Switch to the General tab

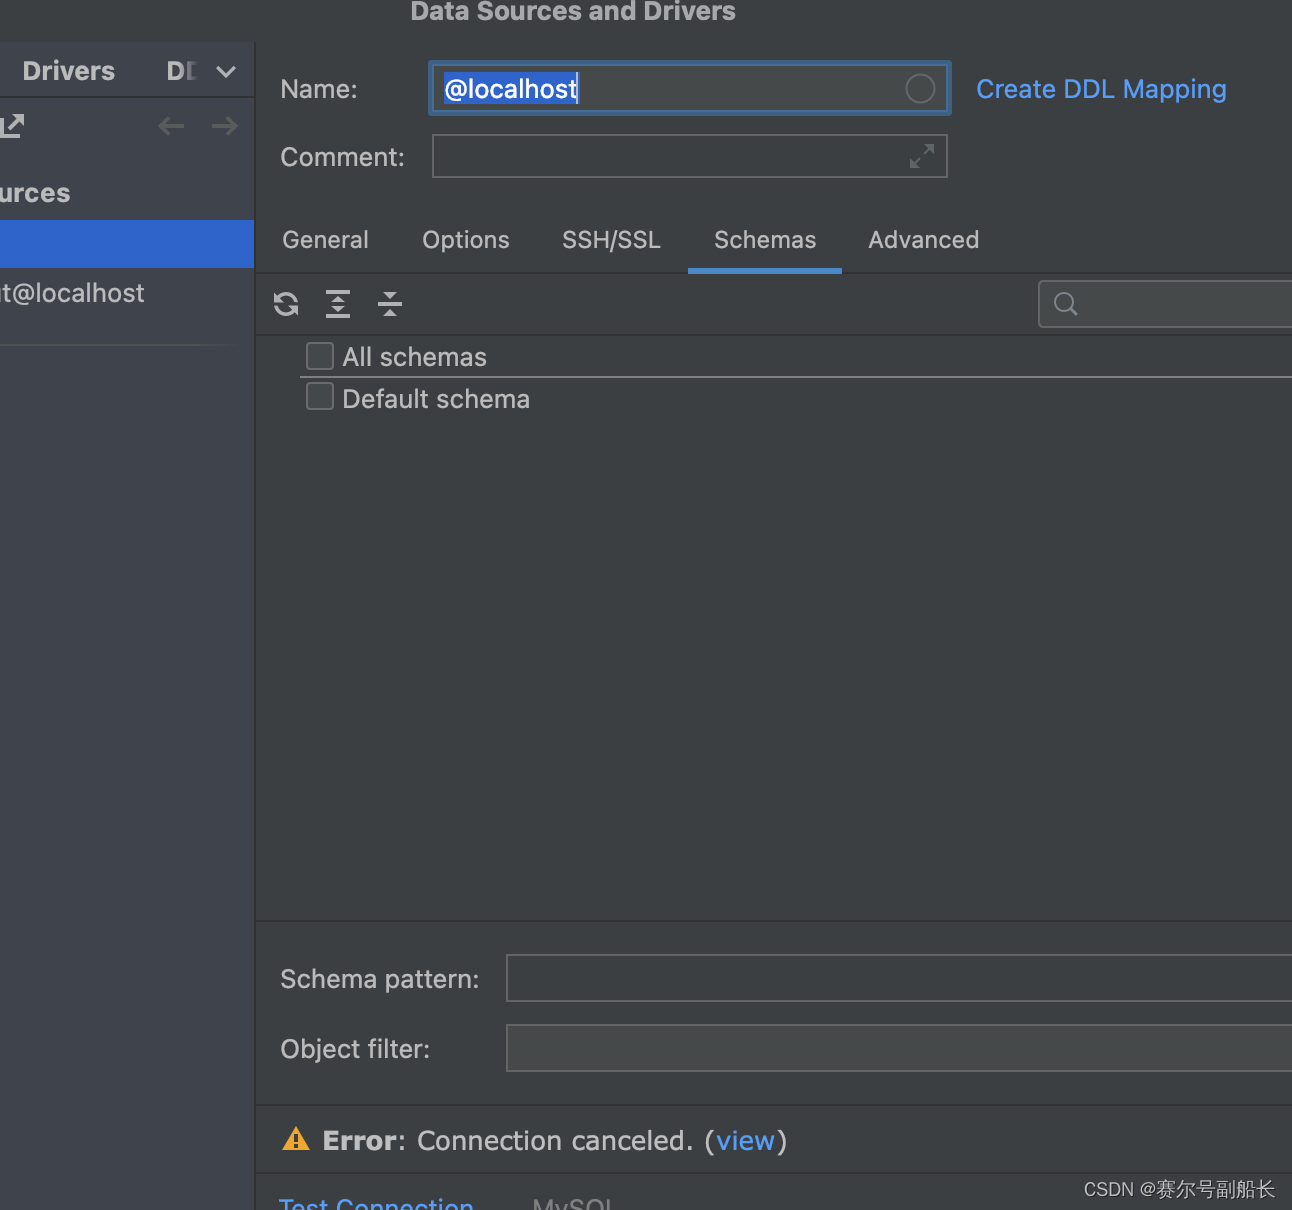click(325, 240)
